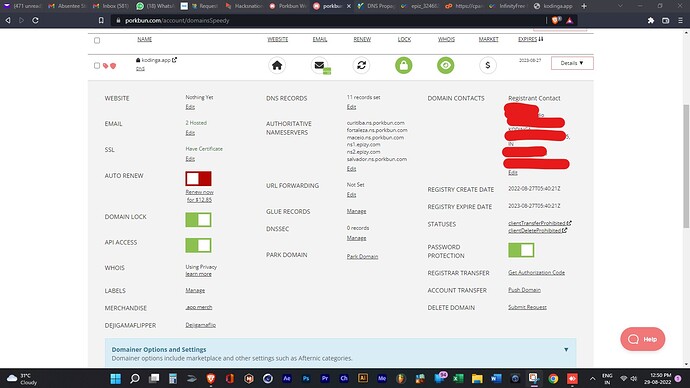Image resolution: width=690 pixels, height=388 pixels.
Task: Click the dns link under kodinga.app
Action: click(140, 69)
